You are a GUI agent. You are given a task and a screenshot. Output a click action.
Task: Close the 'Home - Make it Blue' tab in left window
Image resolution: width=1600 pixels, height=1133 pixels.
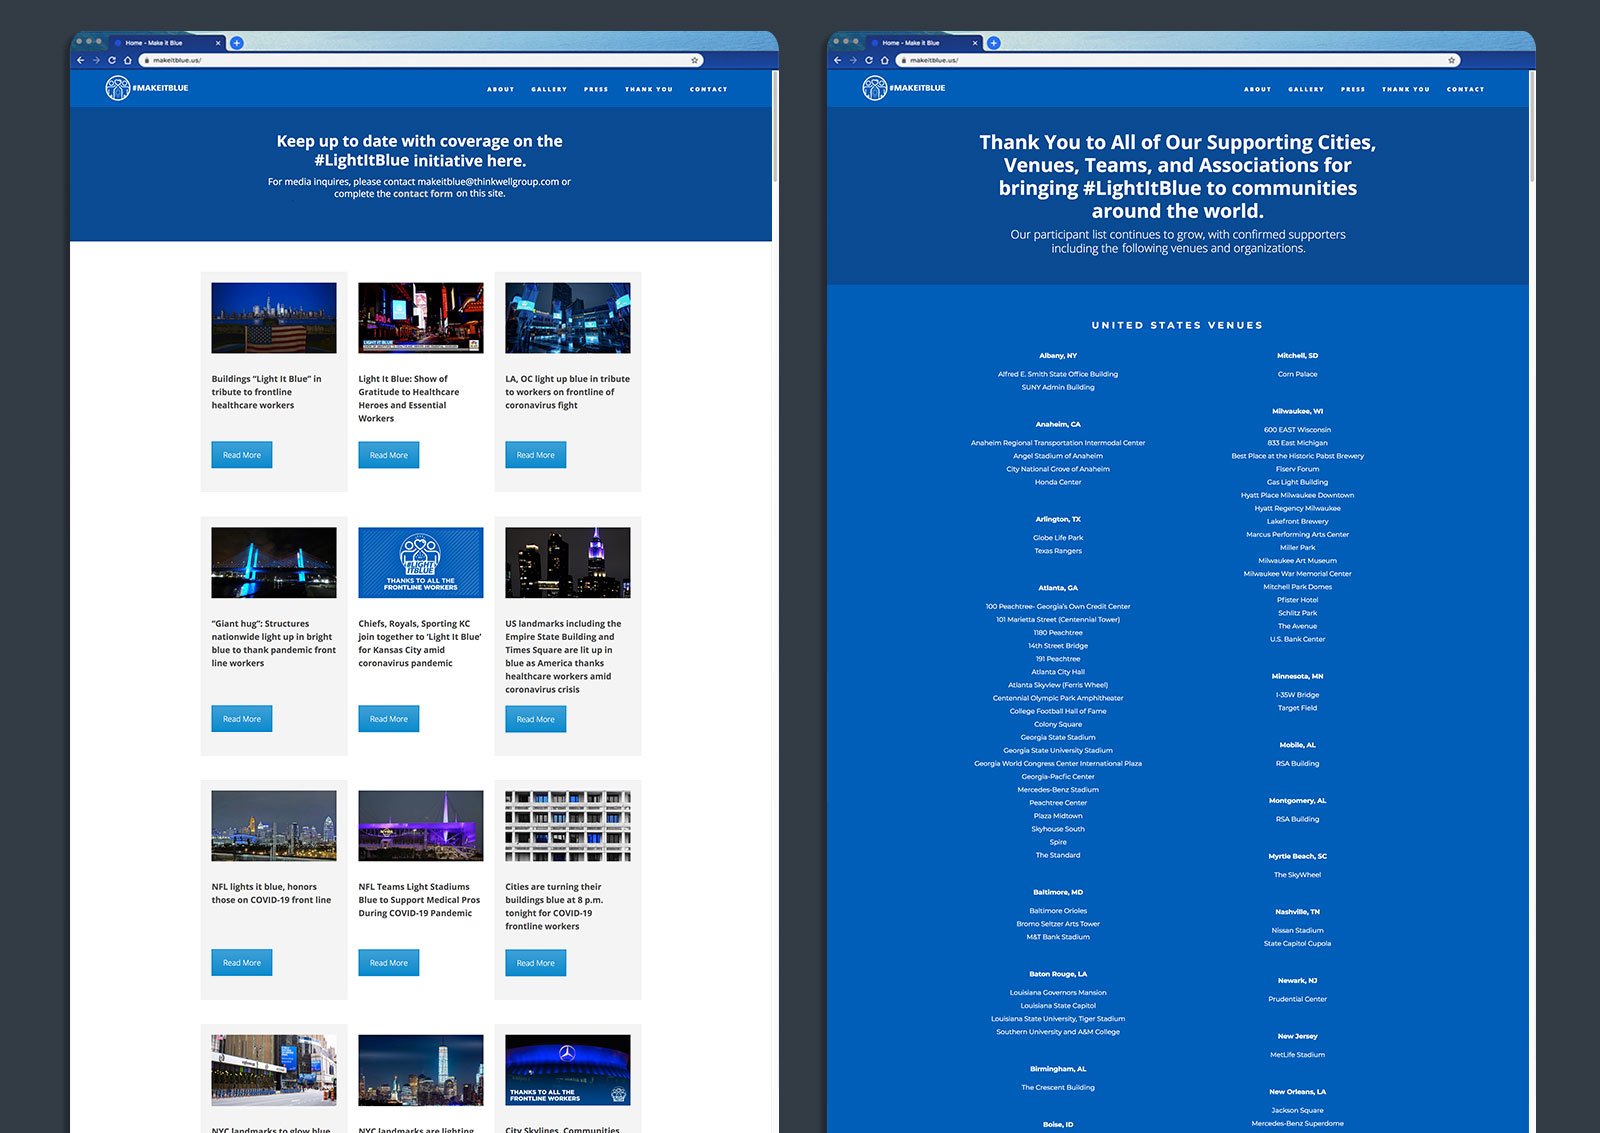click(x=218, y=43)
